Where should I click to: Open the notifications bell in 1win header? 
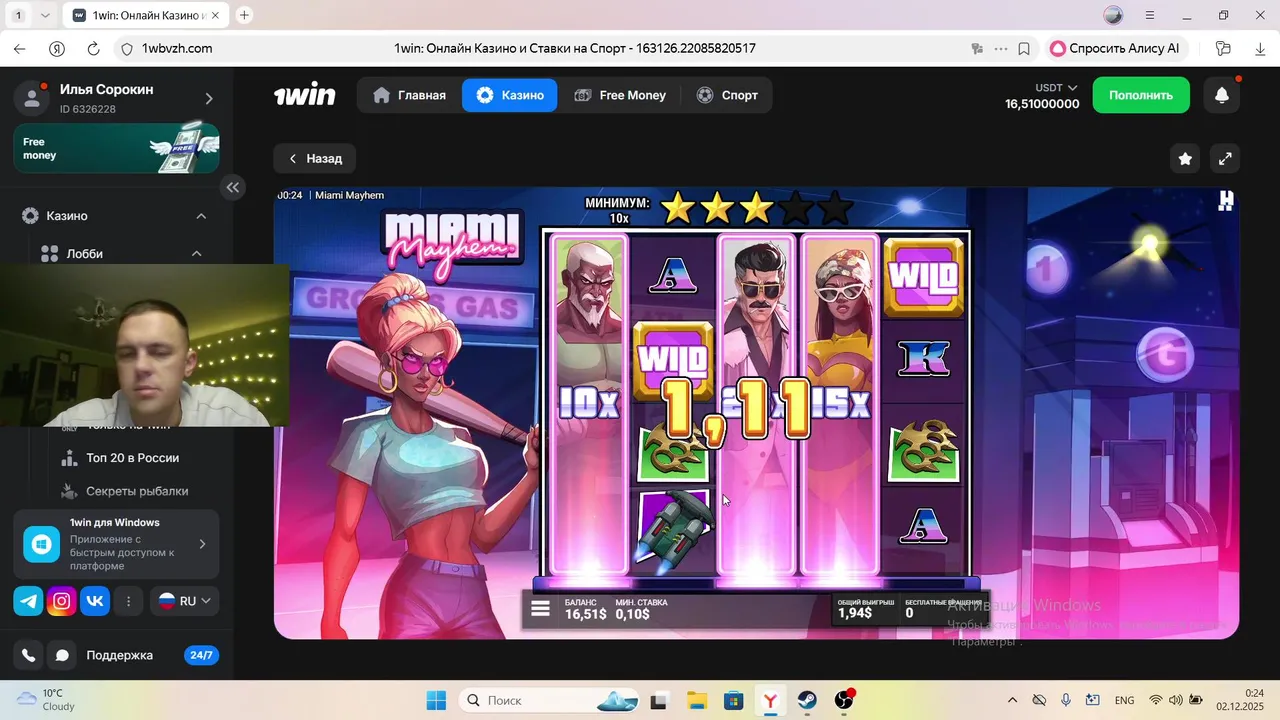pos(1222,95)
